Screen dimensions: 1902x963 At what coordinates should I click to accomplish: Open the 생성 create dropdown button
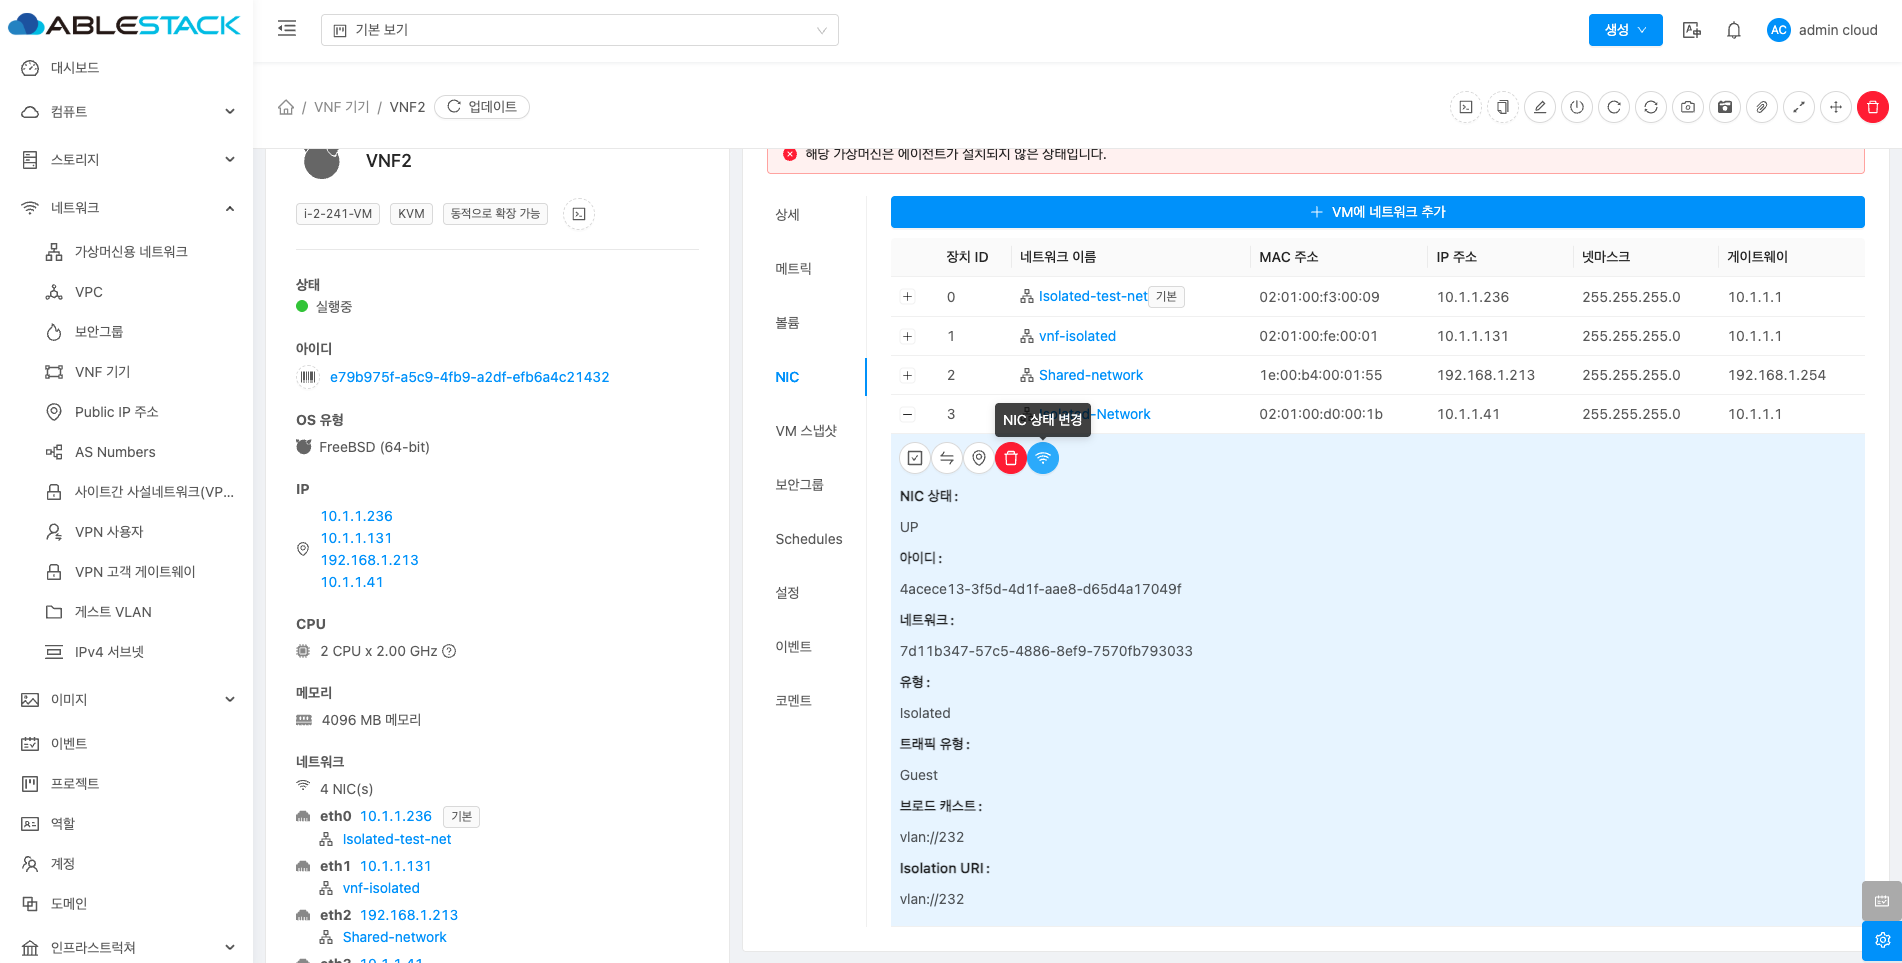click(1625, 30)
